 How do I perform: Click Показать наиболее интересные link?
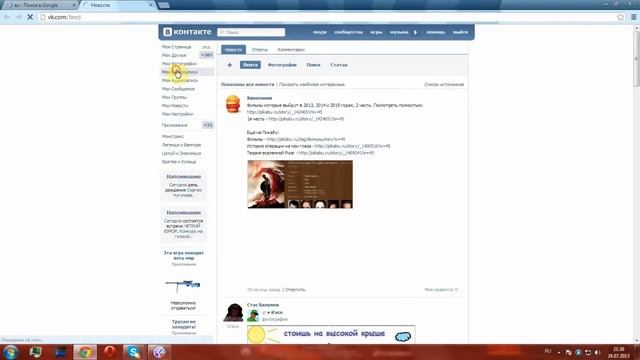pos(312,84)
